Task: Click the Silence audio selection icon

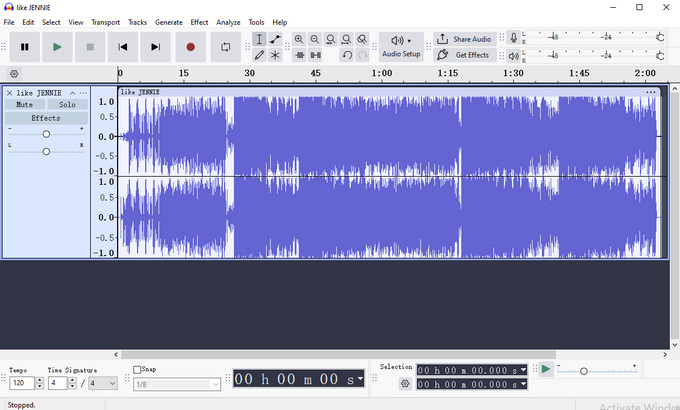Action: pos(316,55)
